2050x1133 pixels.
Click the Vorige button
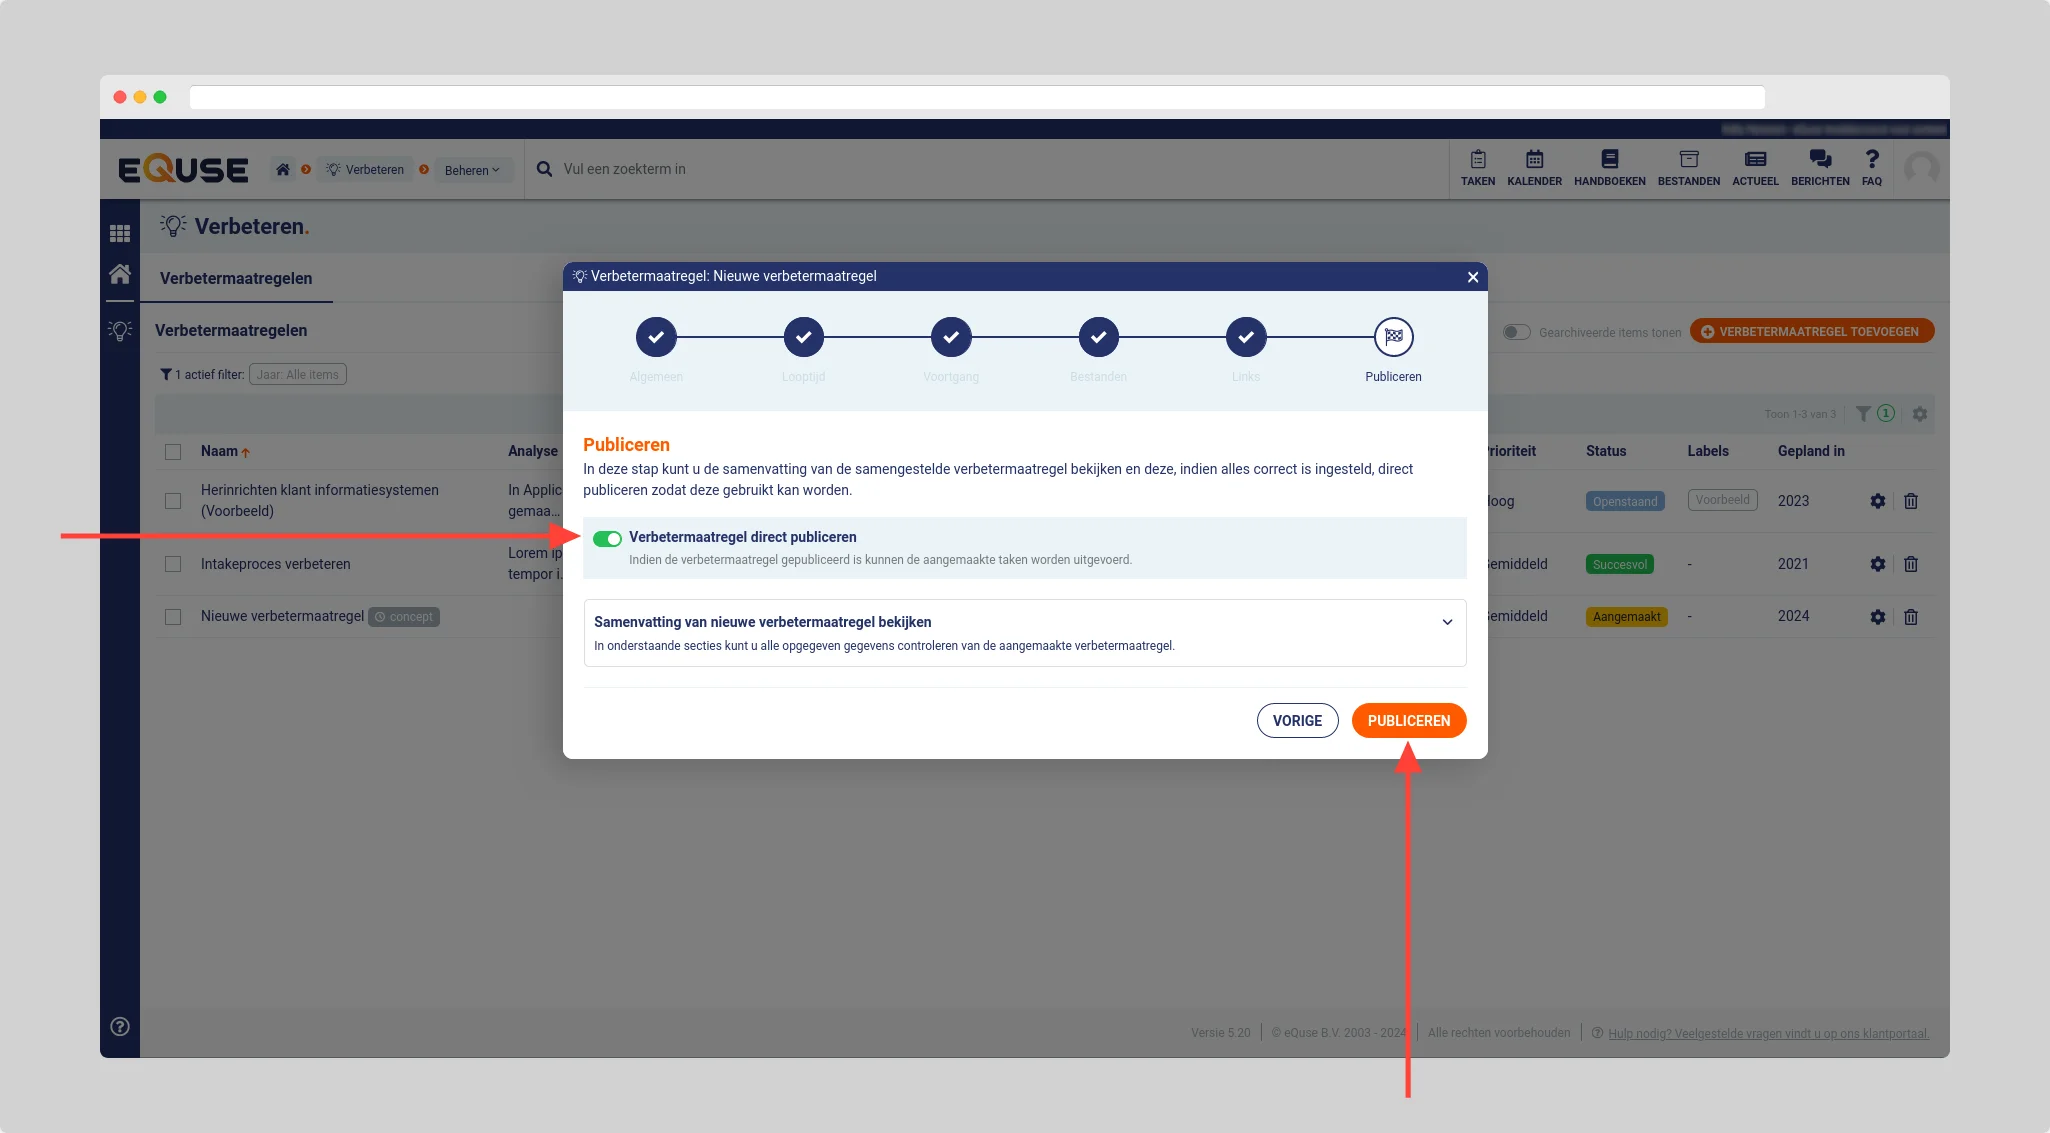point(1297,721)
